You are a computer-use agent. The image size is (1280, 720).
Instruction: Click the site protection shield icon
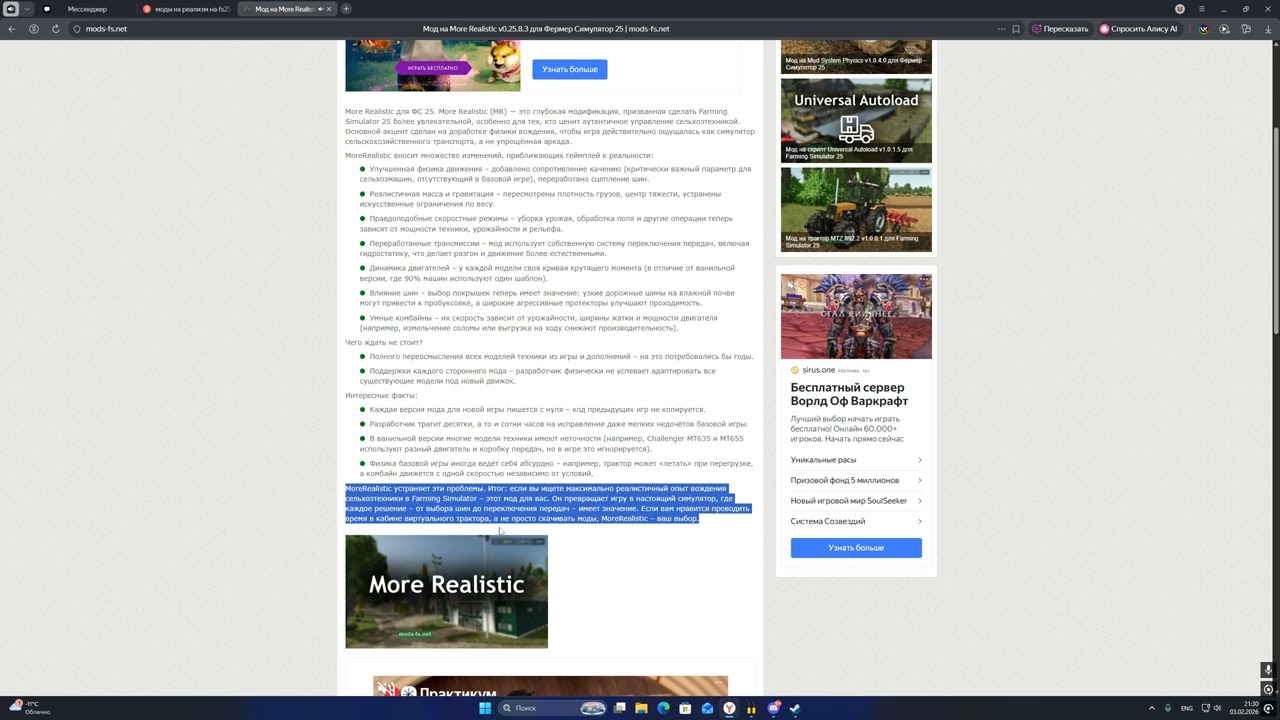pos(77,29)
